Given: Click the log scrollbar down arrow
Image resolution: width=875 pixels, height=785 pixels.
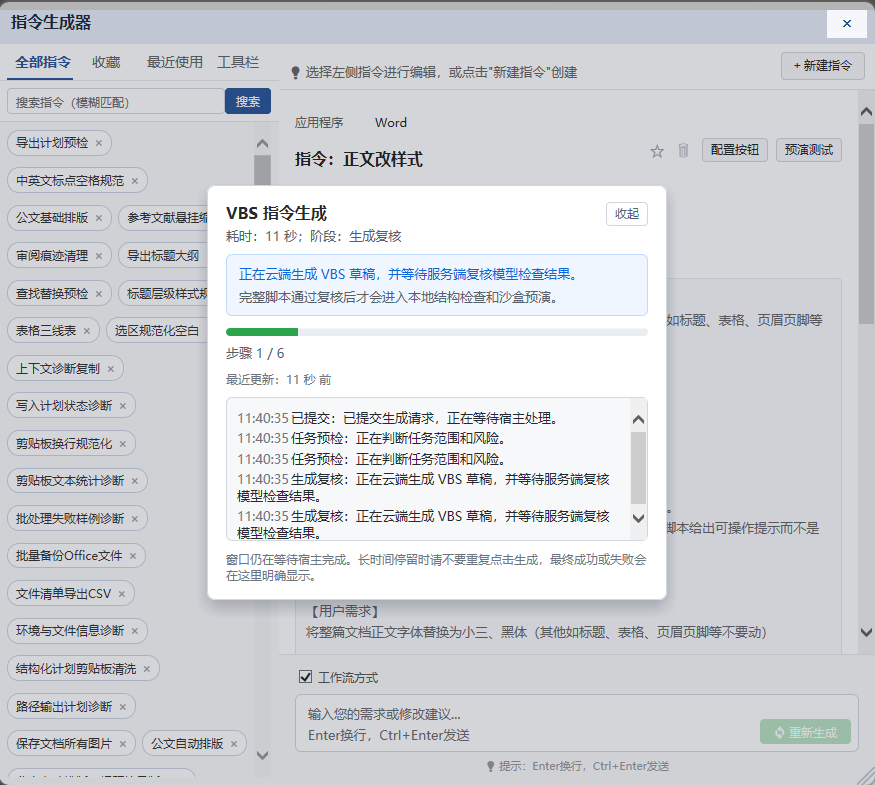Looking at the screenshot, I should click(x=638, y=518).
